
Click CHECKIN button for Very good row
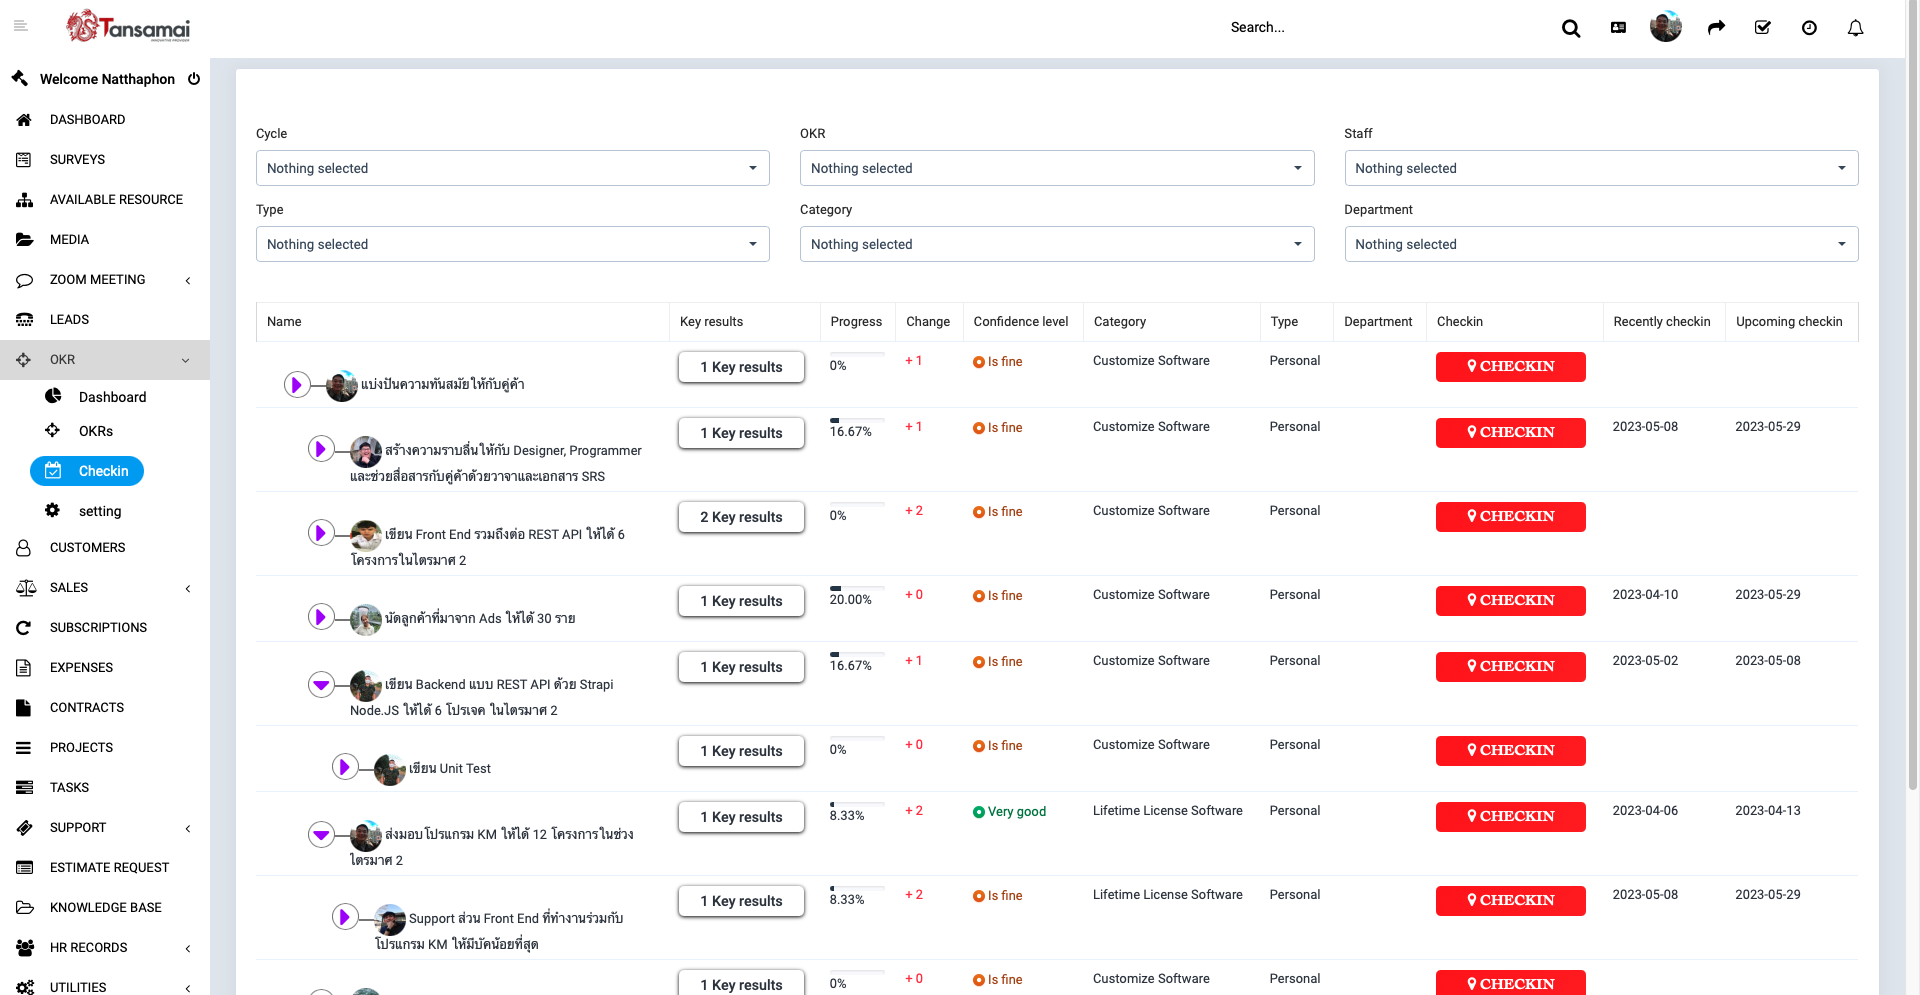(x=1510, y=816)
